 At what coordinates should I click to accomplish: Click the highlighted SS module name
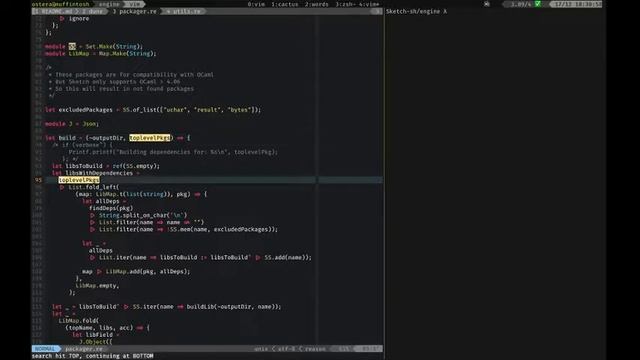(x=72, y=47)
